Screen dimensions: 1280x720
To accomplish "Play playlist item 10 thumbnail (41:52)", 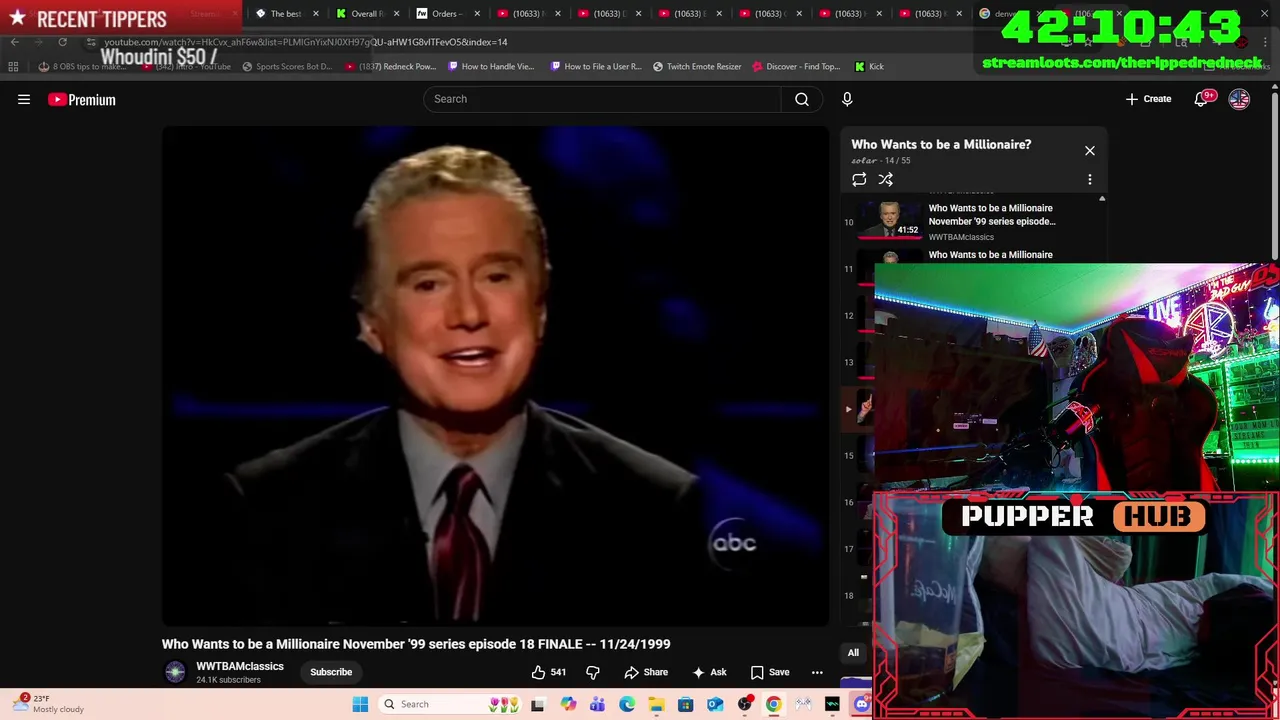I will click(888, 221).
